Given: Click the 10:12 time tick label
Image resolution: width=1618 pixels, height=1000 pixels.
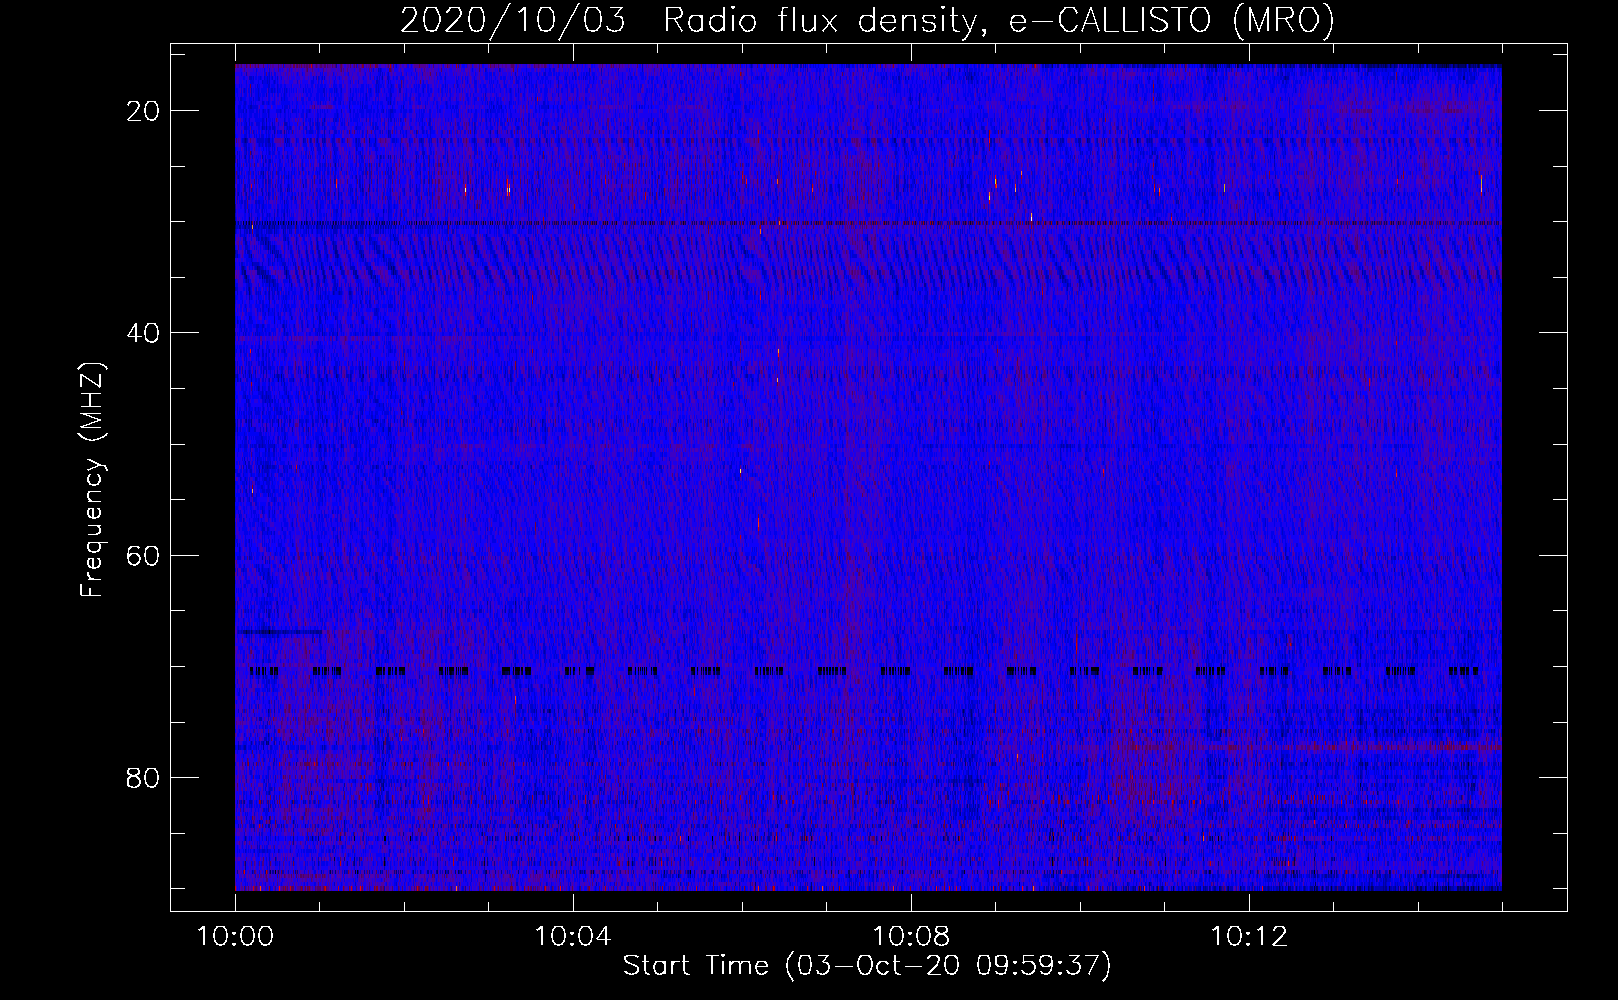Looking at the screenshot, I should 1249,937.
